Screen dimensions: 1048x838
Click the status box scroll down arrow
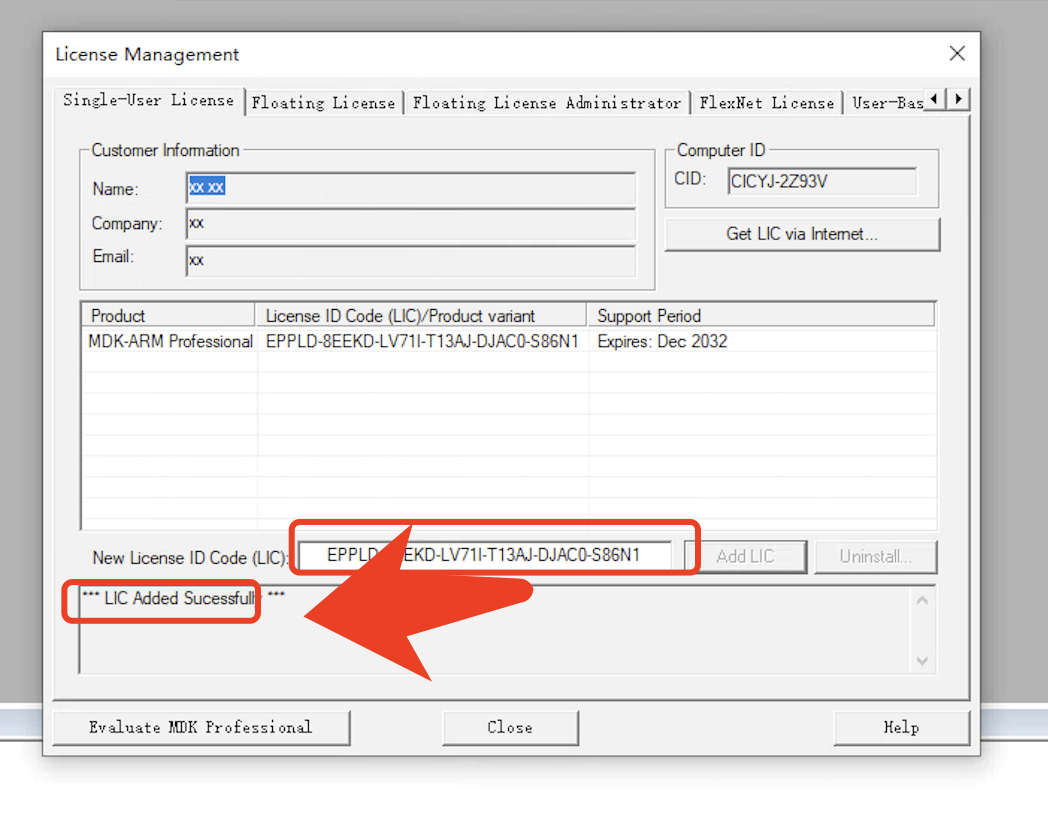(922, 661)
